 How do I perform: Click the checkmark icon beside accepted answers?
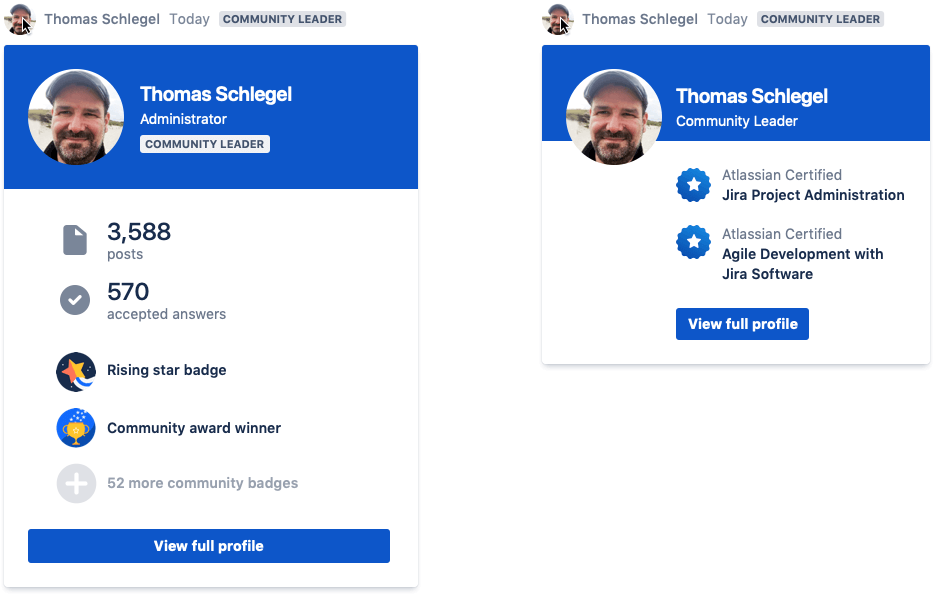point(75,300)
